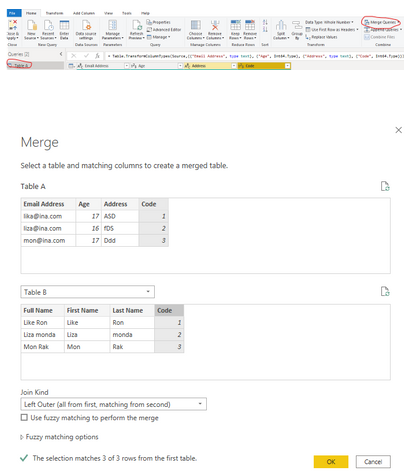Open Recent Sources in the ribbon
Screen dimensions: 408x476
tap(48, 29)
